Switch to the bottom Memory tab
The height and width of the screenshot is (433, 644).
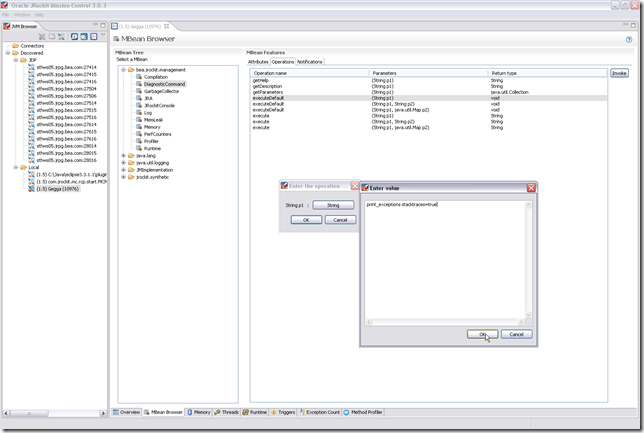tap(199, 412)
